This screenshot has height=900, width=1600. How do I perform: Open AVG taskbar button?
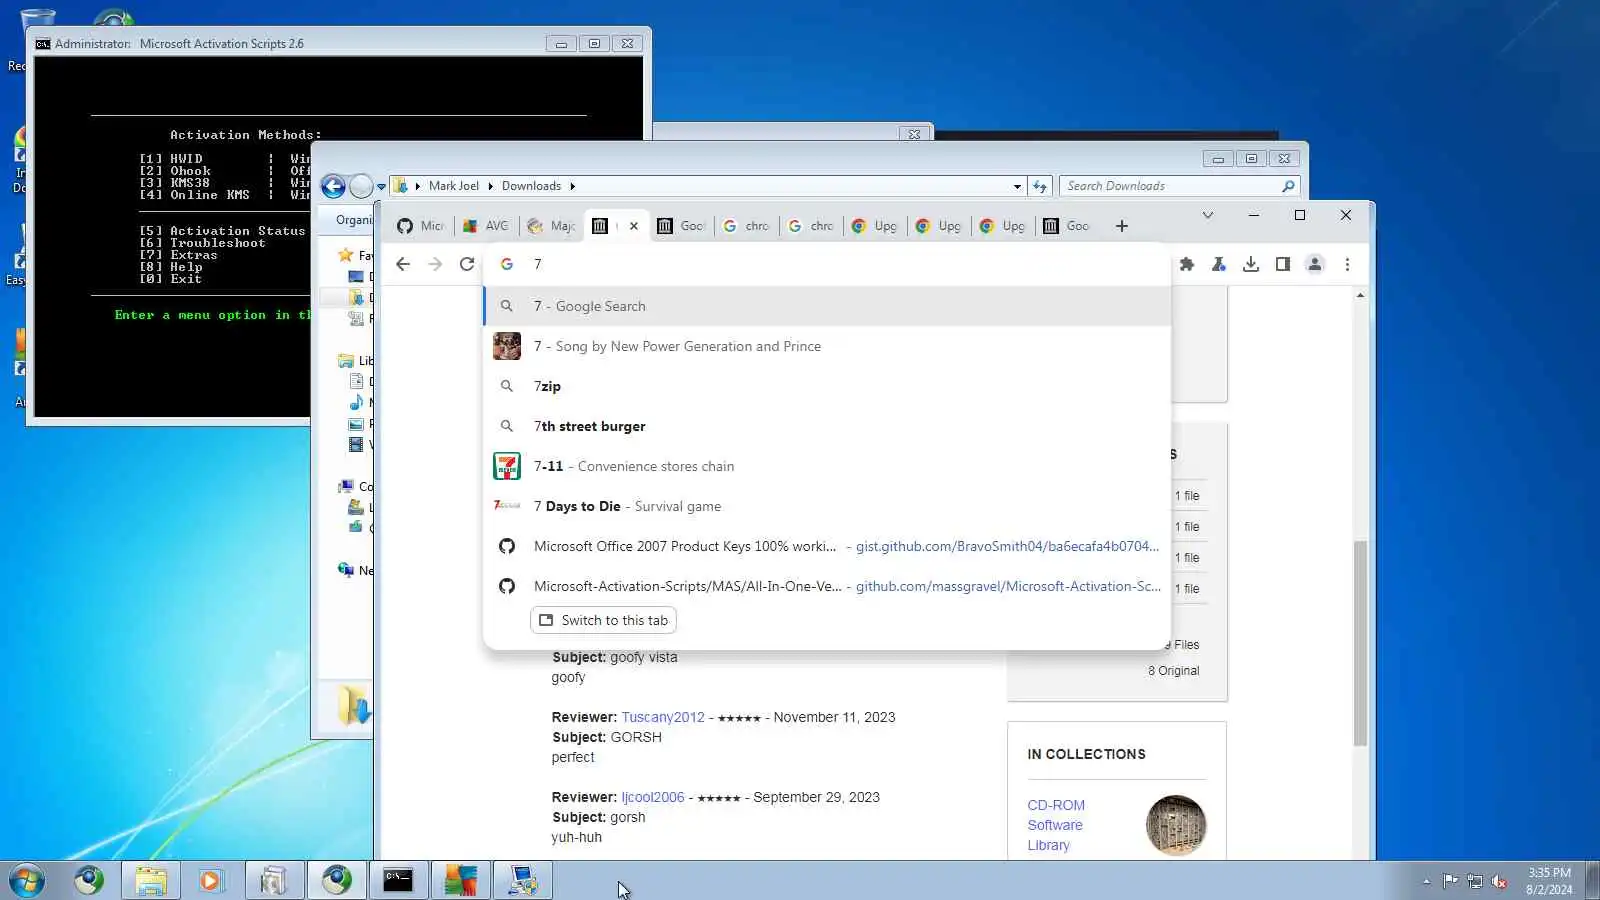(x=461, y=880)
